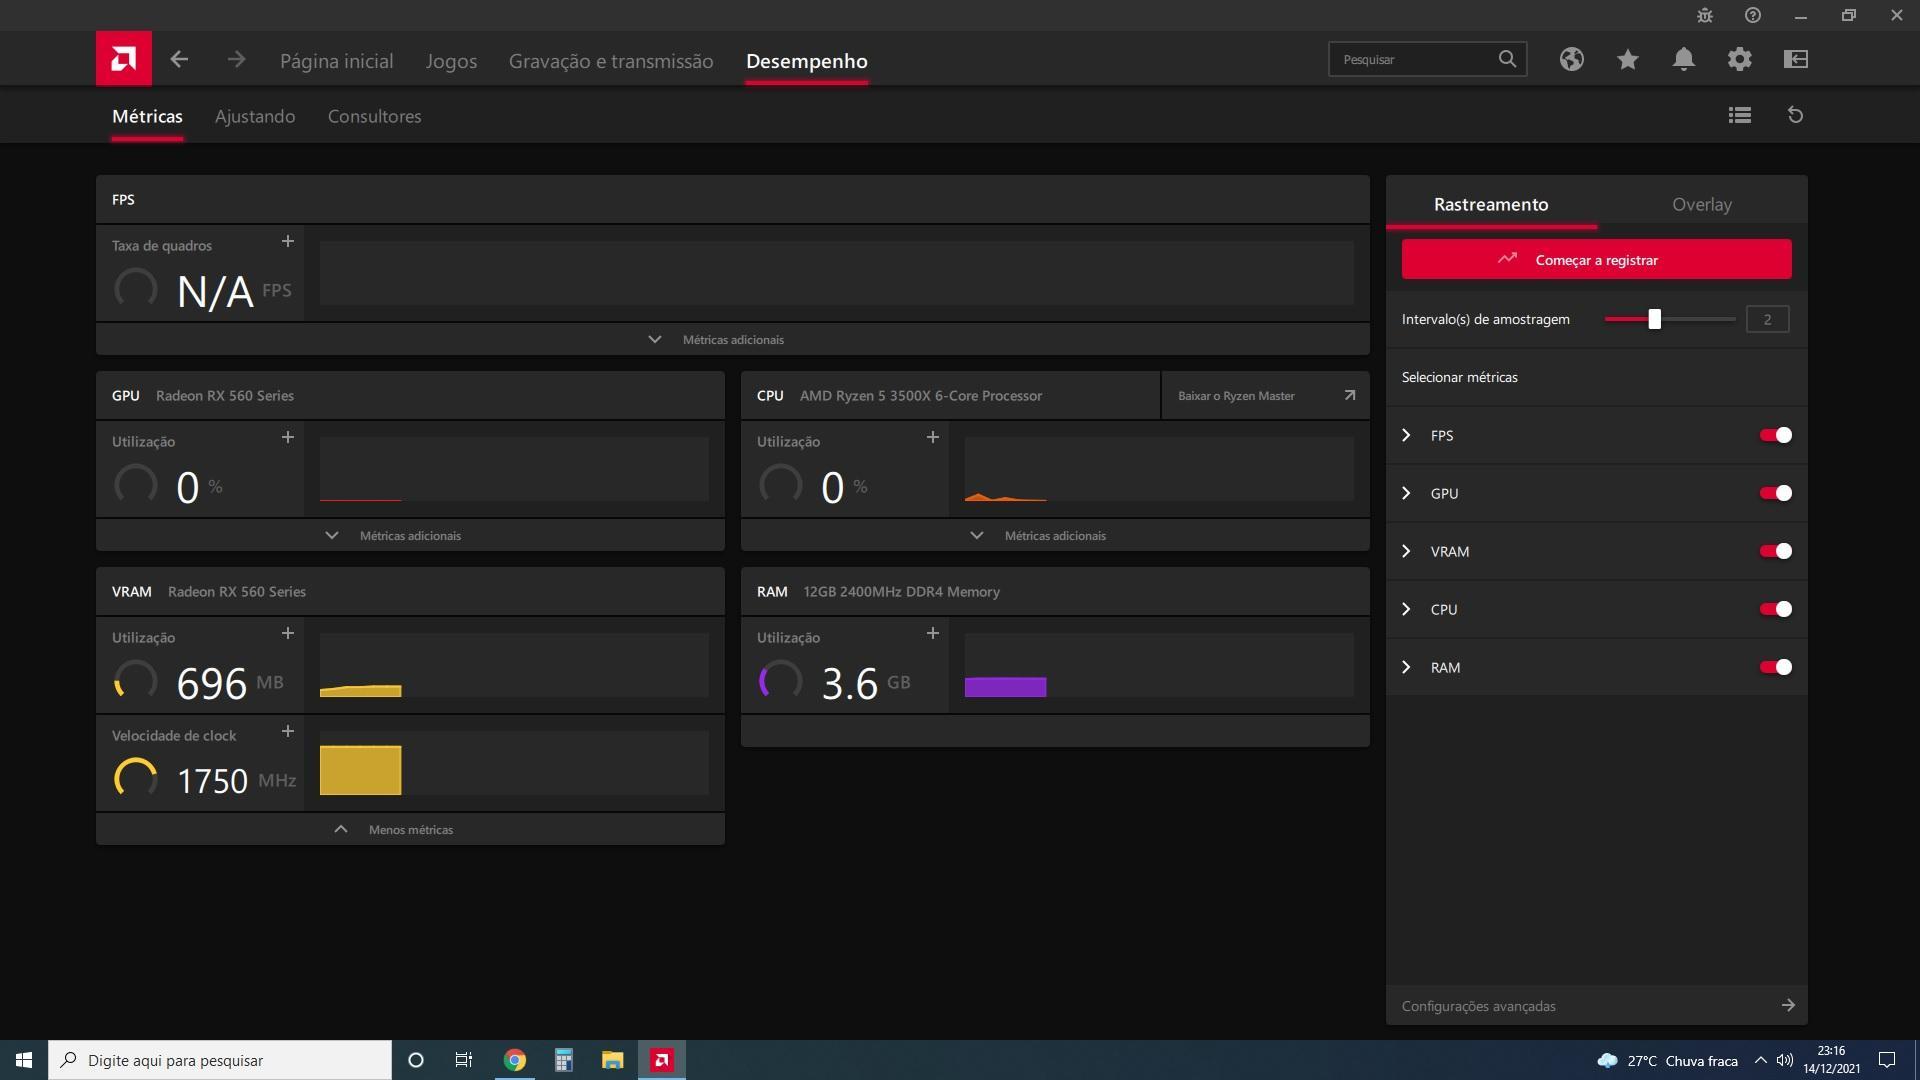Select the Rastreamento tab
The image size is (1920, 1080).
coord(1491,204)
